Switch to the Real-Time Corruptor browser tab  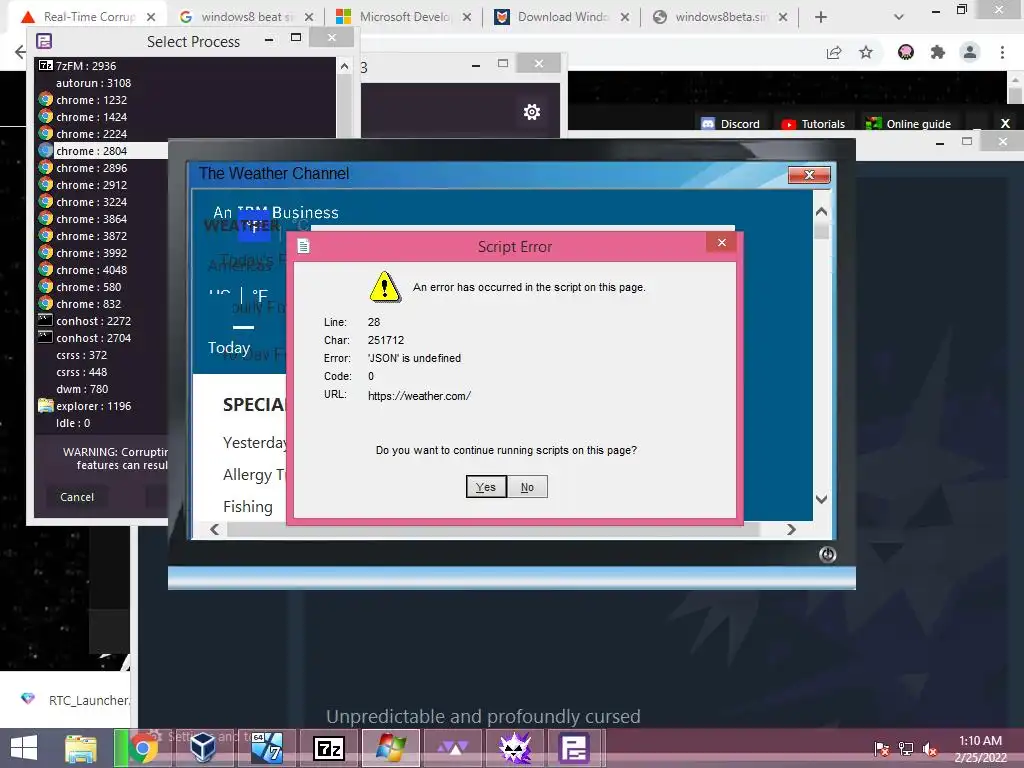tap(89, 17)
